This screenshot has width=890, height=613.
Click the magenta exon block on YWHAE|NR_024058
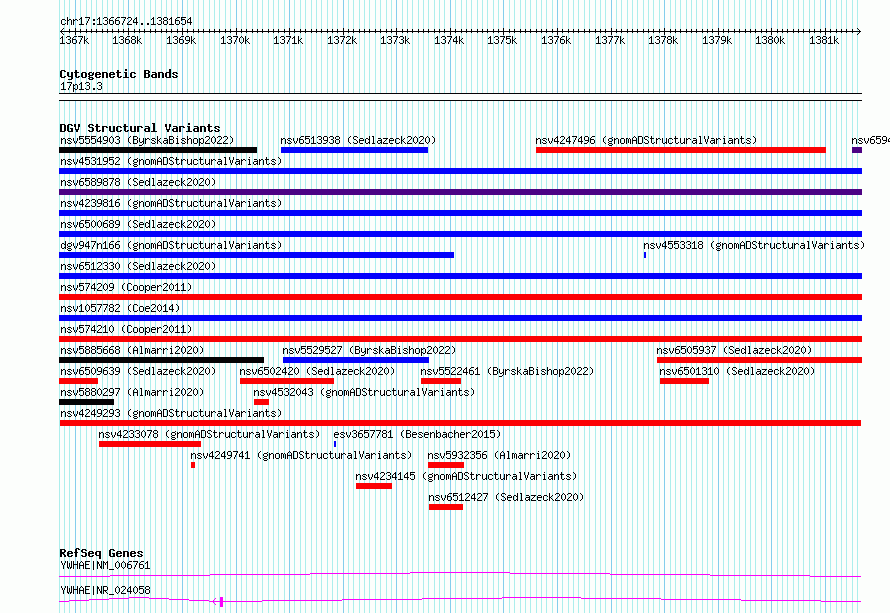click(x=221, y=602)
